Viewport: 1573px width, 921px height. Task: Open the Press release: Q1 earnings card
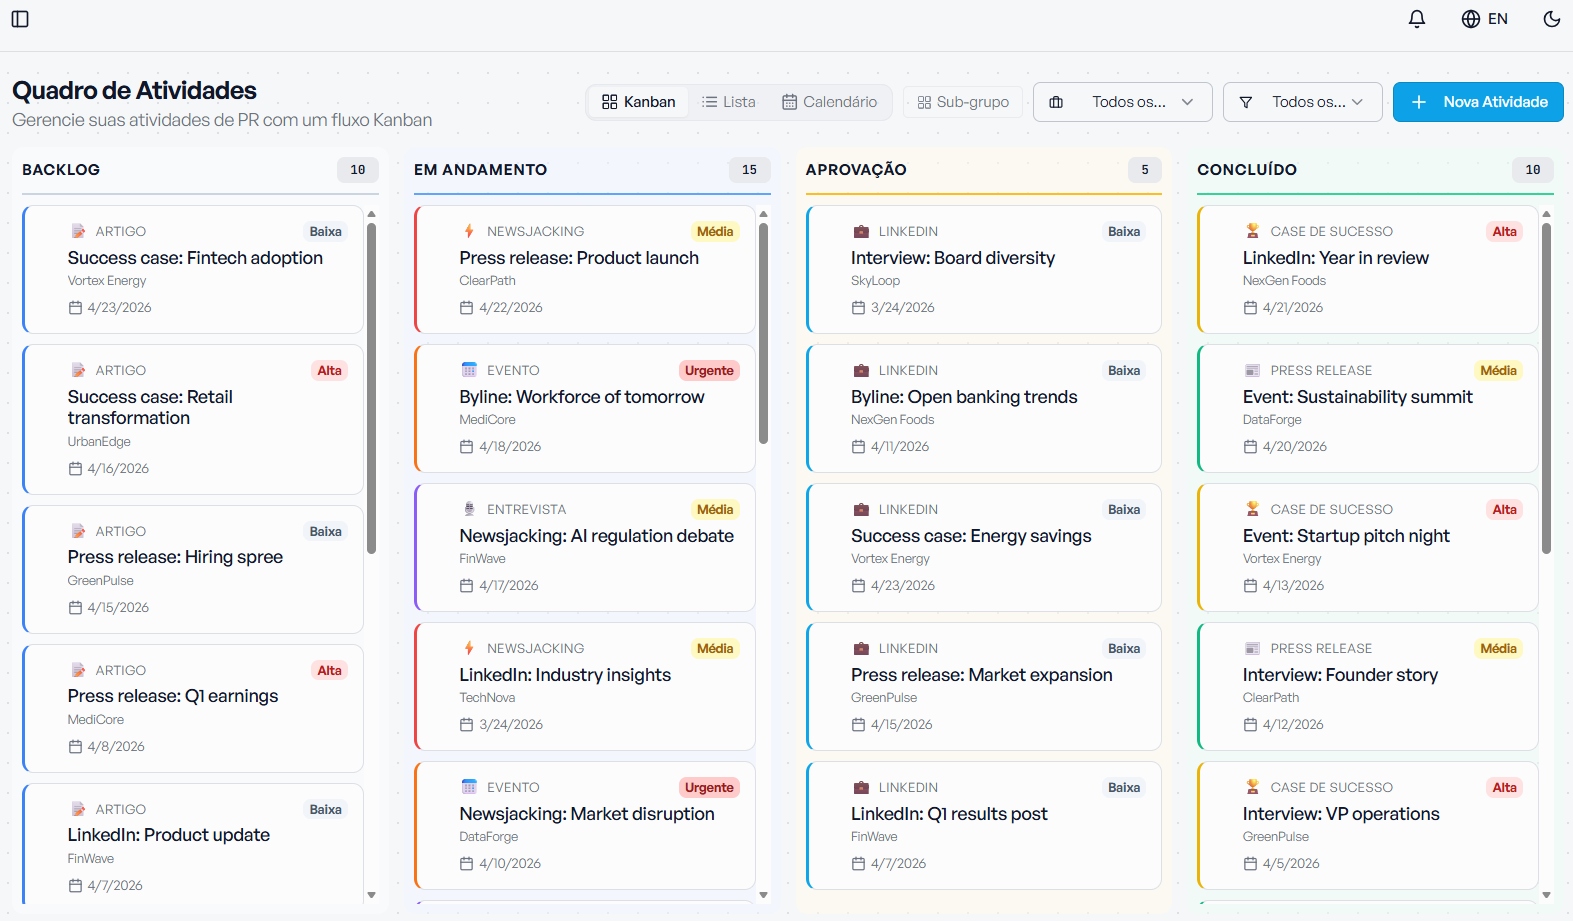point(193,707)
